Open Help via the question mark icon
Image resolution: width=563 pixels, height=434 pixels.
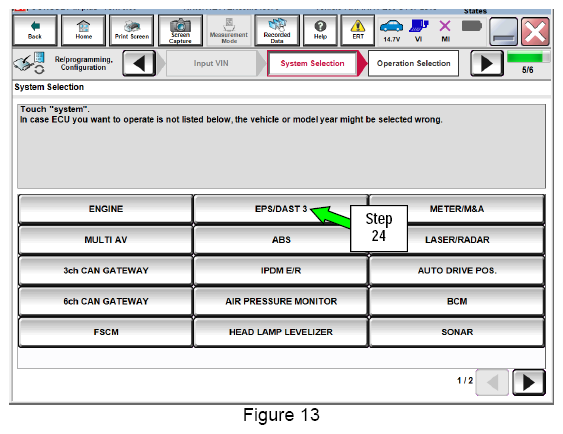tap(320, 30)
